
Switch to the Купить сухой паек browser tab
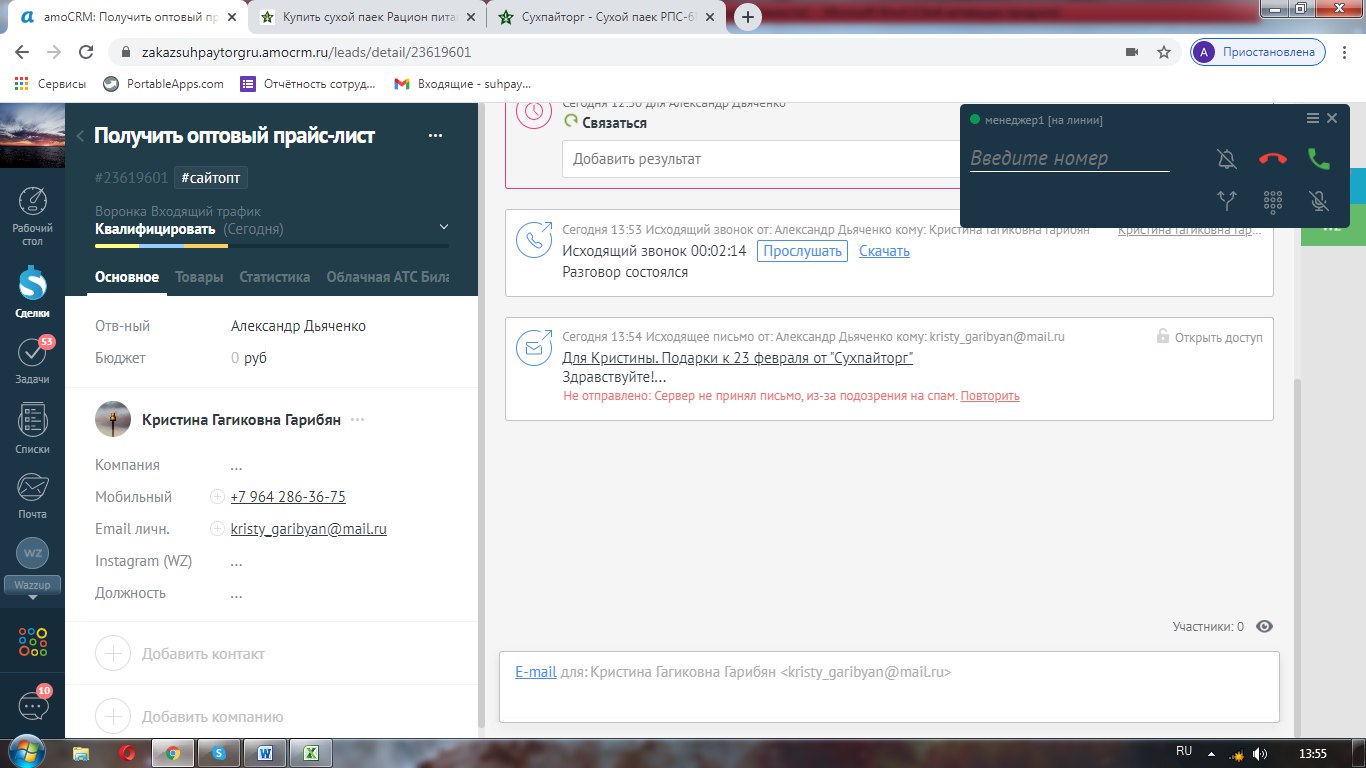coord(366,17)
